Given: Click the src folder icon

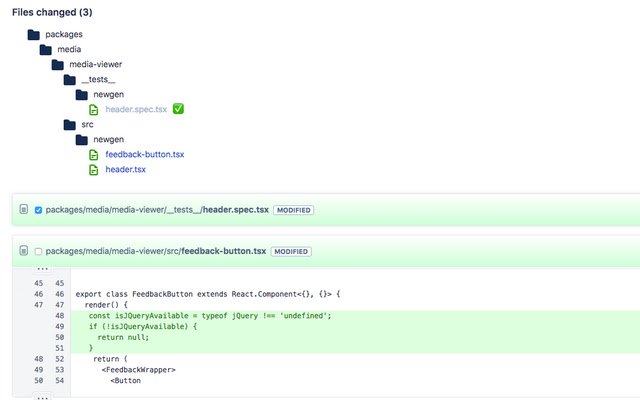Looking at the screenshot, I should (x=70, y=125).
